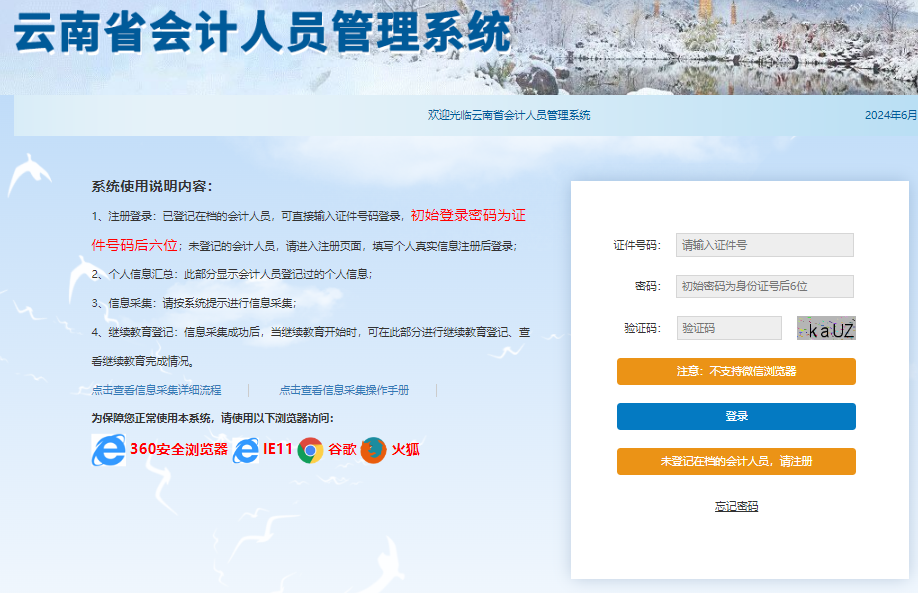Open registration for 未登记在档的会计人员
The height and width of the screenshot is (593, 918).
coord(736,461)
